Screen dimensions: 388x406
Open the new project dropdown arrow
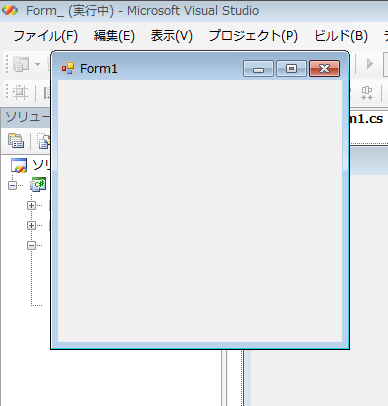click(x=37, y=64)
